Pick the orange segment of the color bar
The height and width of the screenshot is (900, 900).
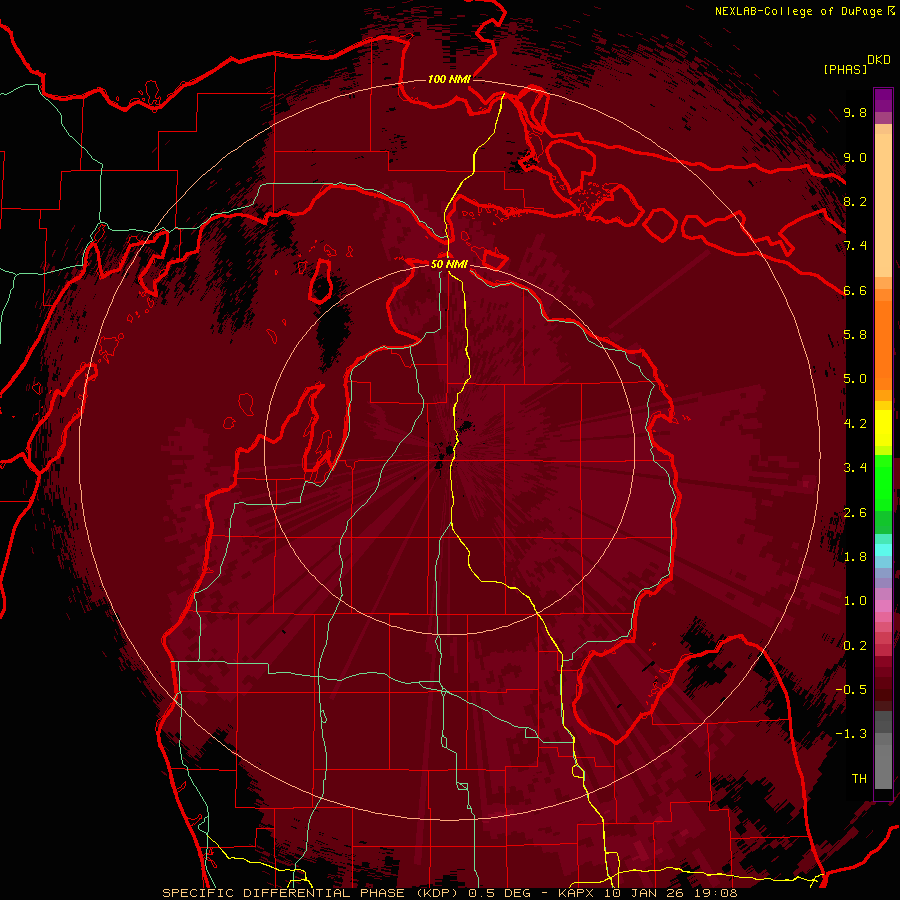(883, 346)
